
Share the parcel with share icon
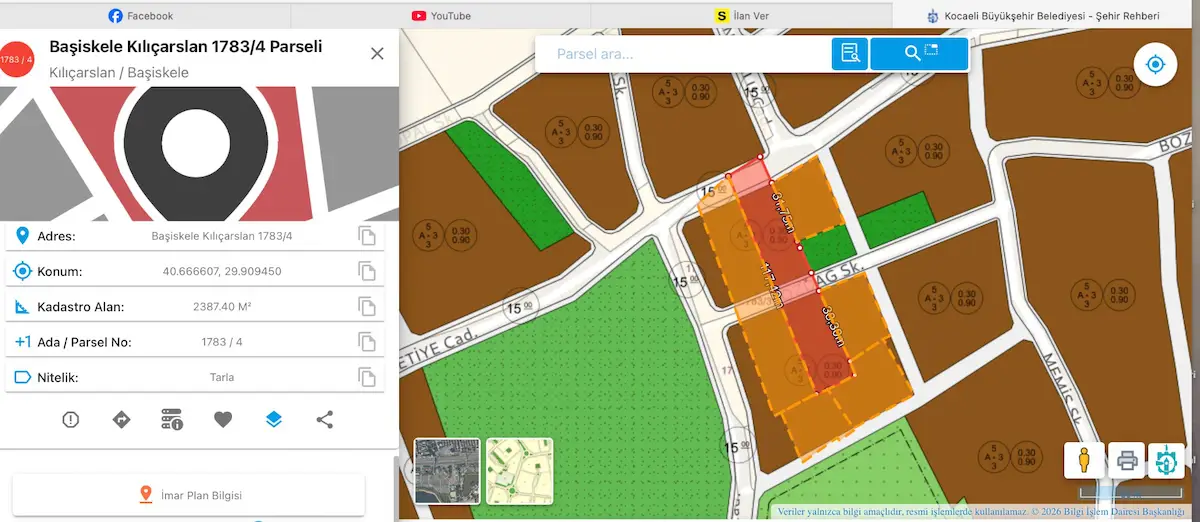pyautogui.click(x=324, y=420)
